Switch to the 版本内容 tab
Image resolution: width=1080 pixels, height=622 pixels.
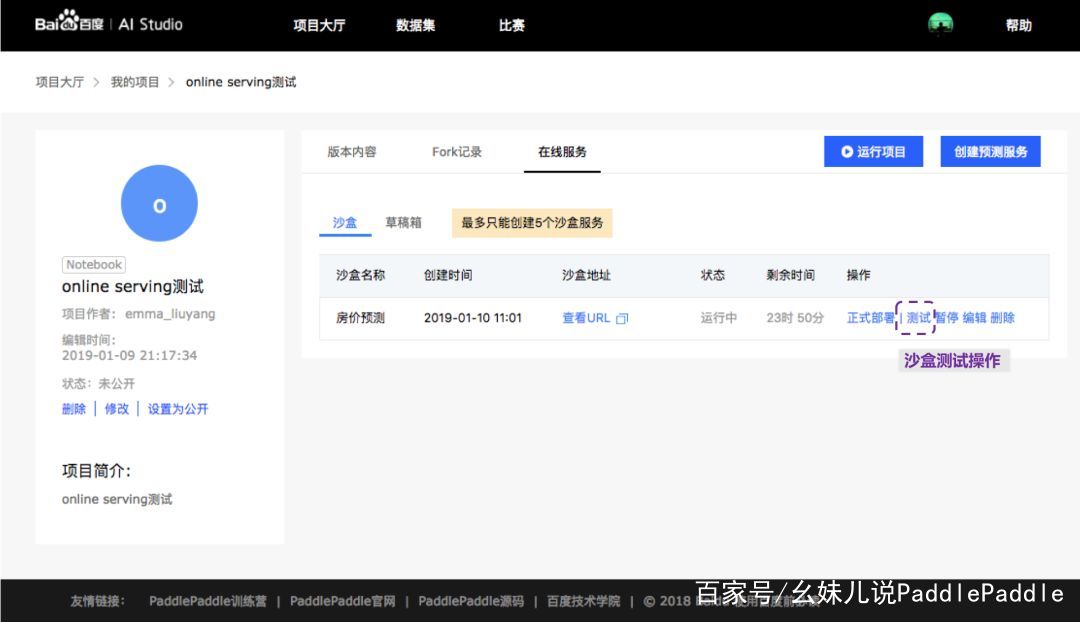(x=352, y=152)
